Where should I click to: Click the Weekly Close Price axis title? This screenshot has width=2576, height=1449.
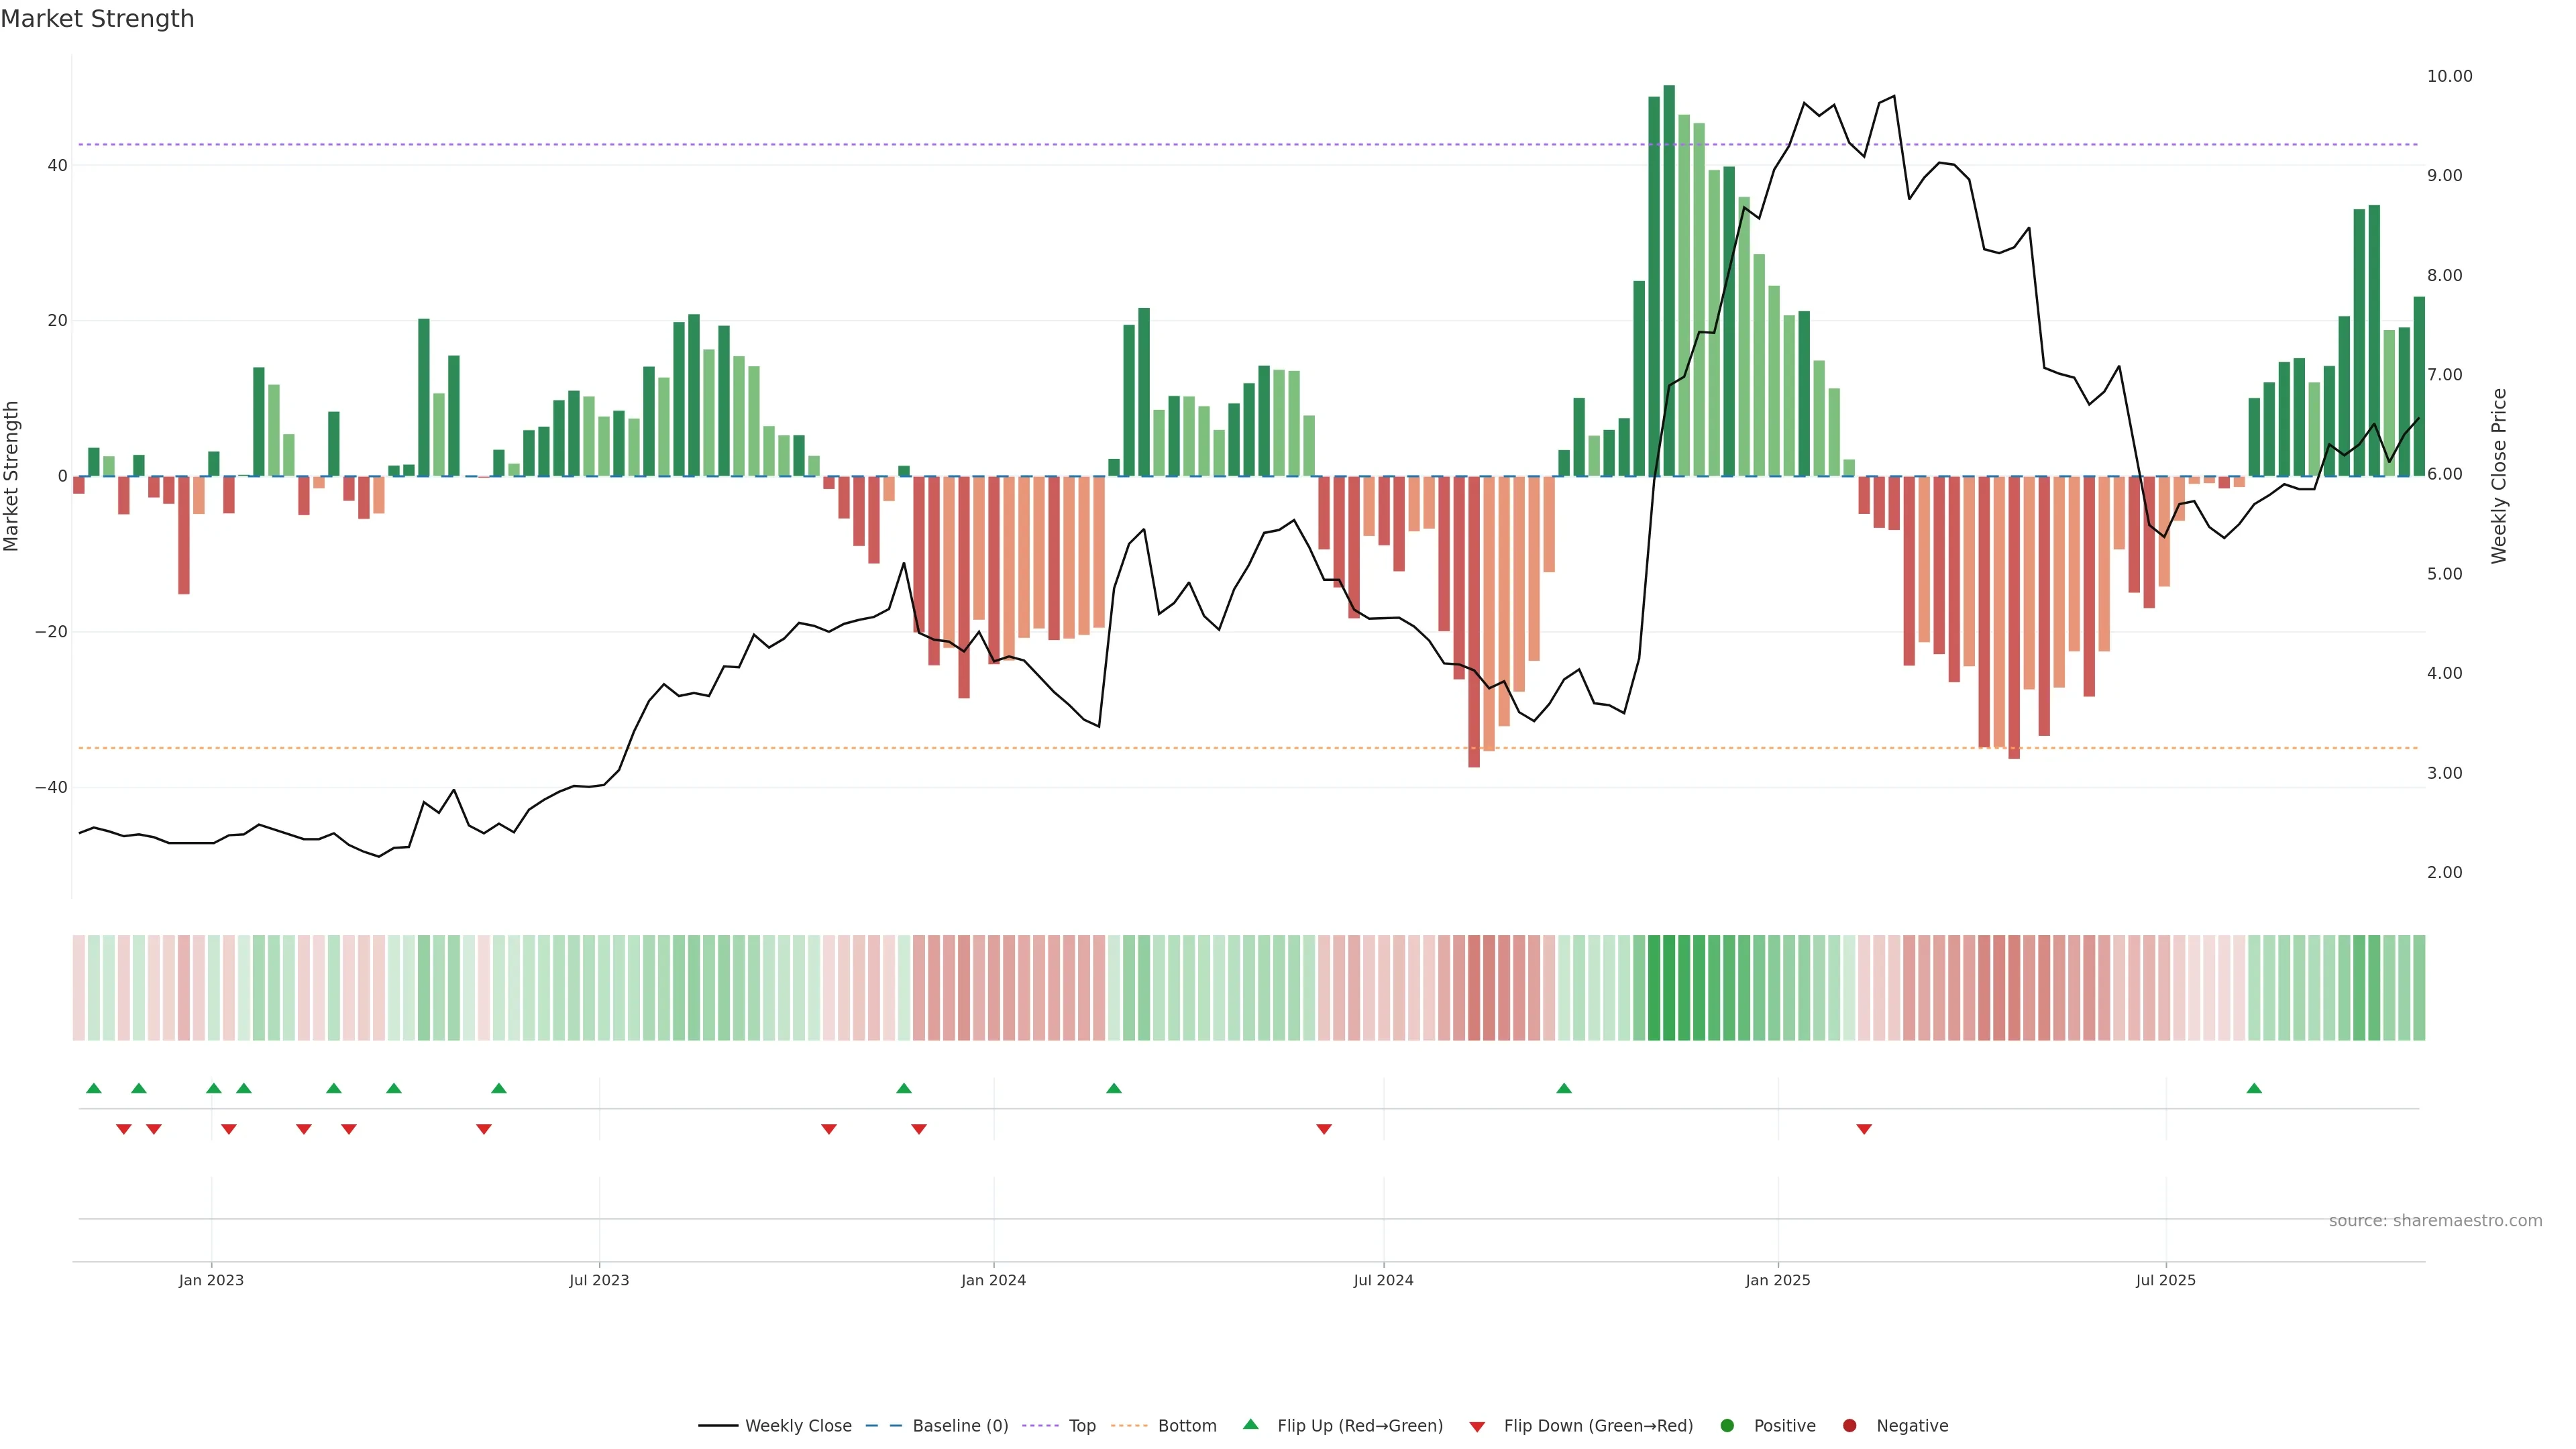[x=2499, y=476]
